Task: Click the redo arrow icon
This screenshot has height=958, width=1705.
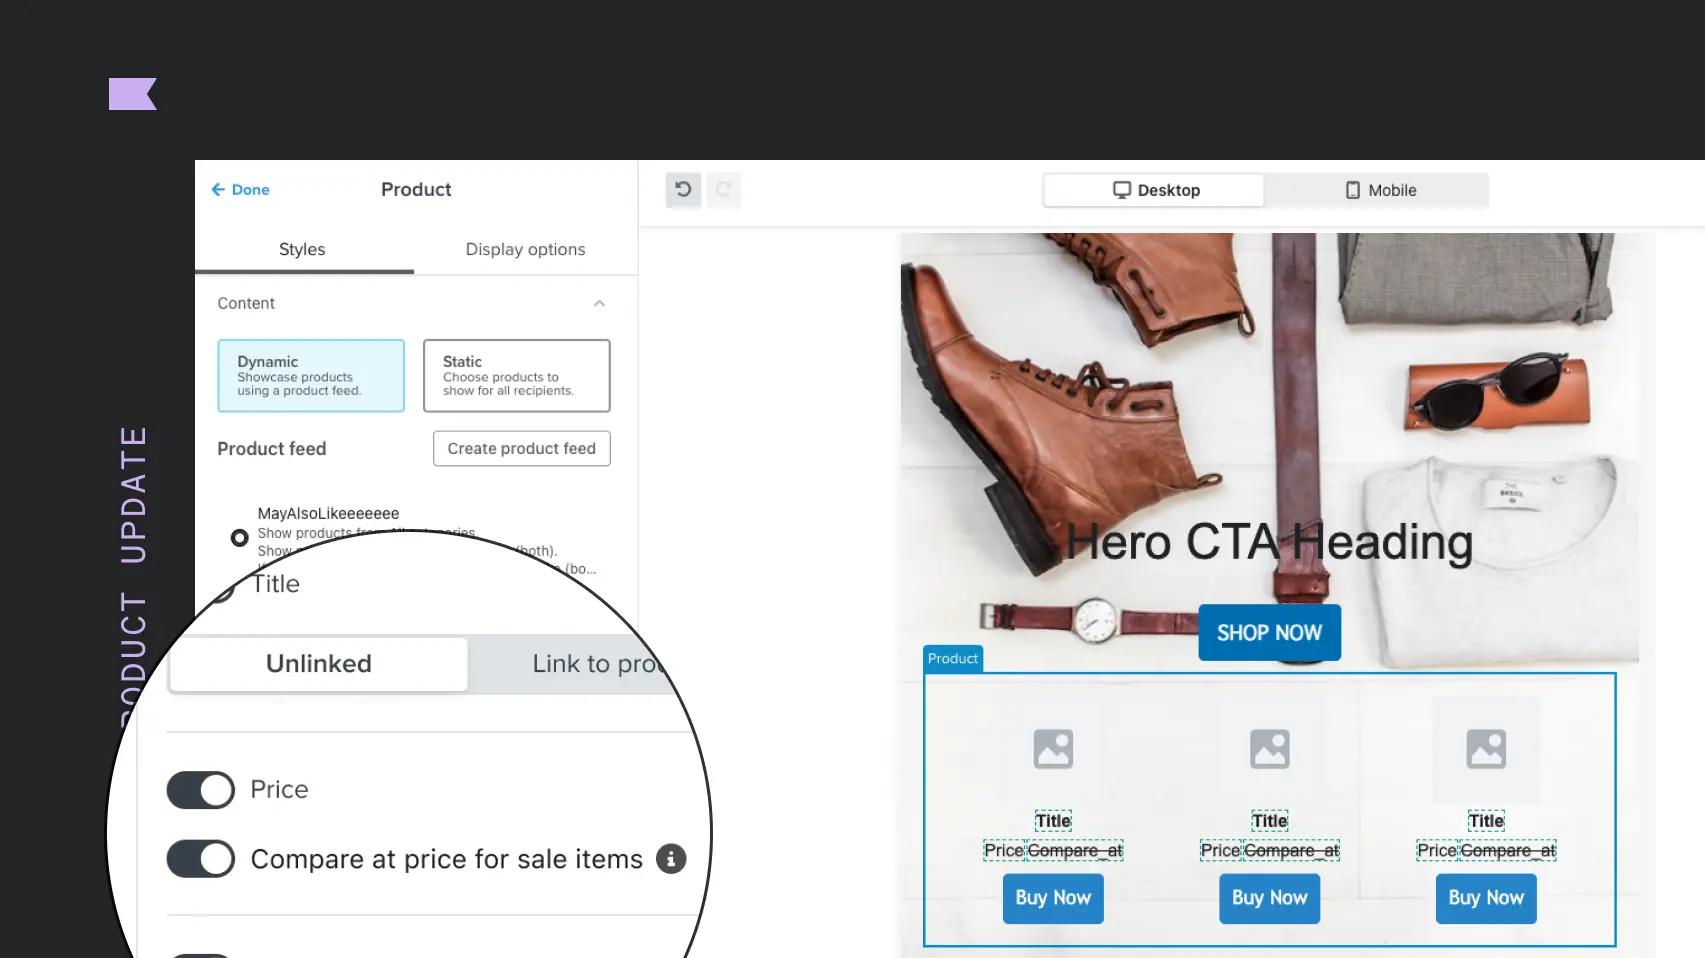Action: 723,189
